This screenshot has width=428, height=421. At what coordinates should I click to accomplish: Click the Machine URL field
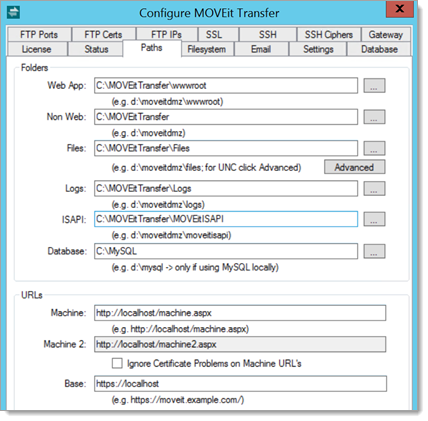[x=240, y=313]
